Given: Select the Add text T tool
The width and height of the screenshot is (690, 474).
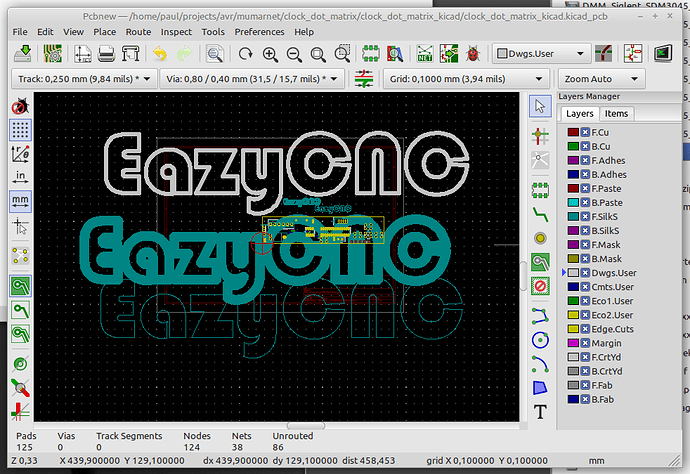Looking at the screenshot, I should [x=540, y=412].
